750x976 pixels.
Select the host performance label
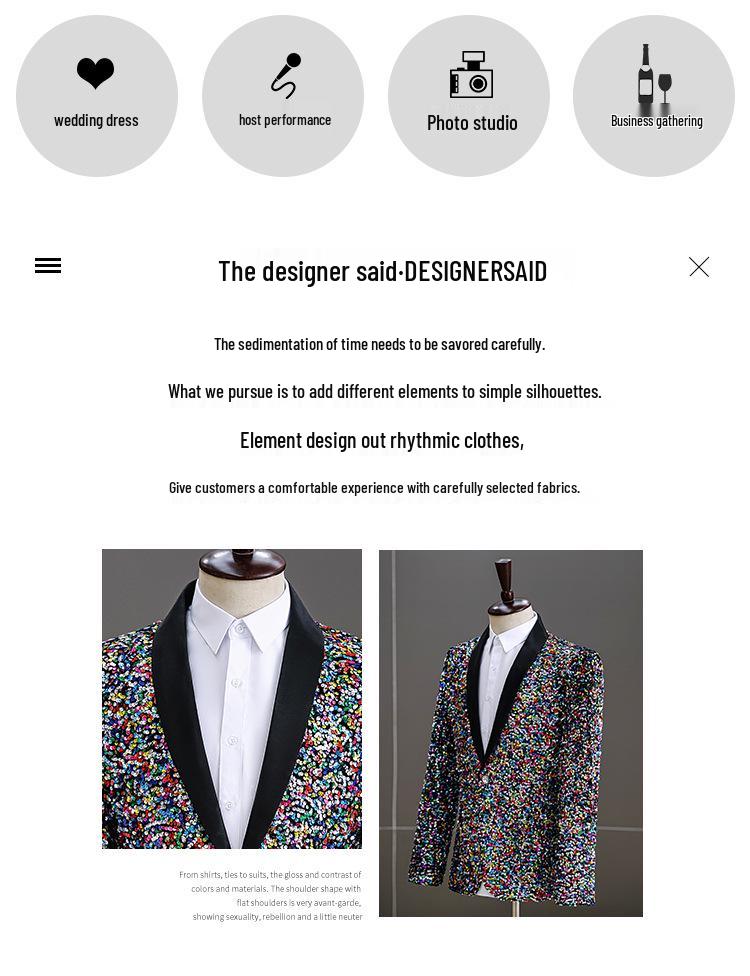click(x=285, y=120)
